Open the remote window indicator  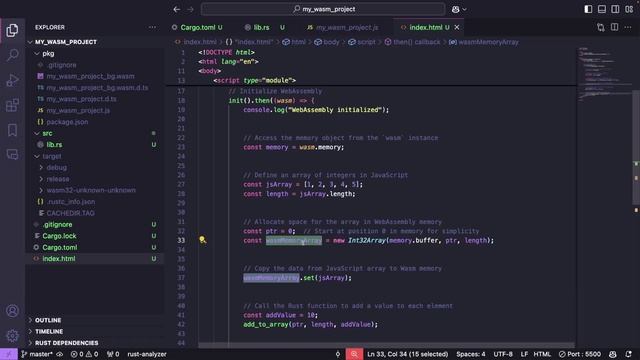[x=9, y=354]
